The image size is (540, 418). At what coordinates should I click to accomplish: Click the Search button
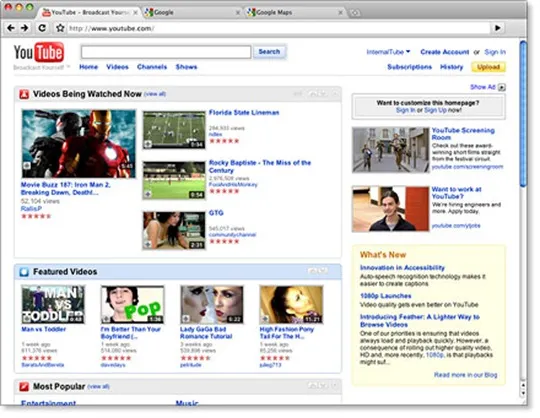tap(269, 52)
